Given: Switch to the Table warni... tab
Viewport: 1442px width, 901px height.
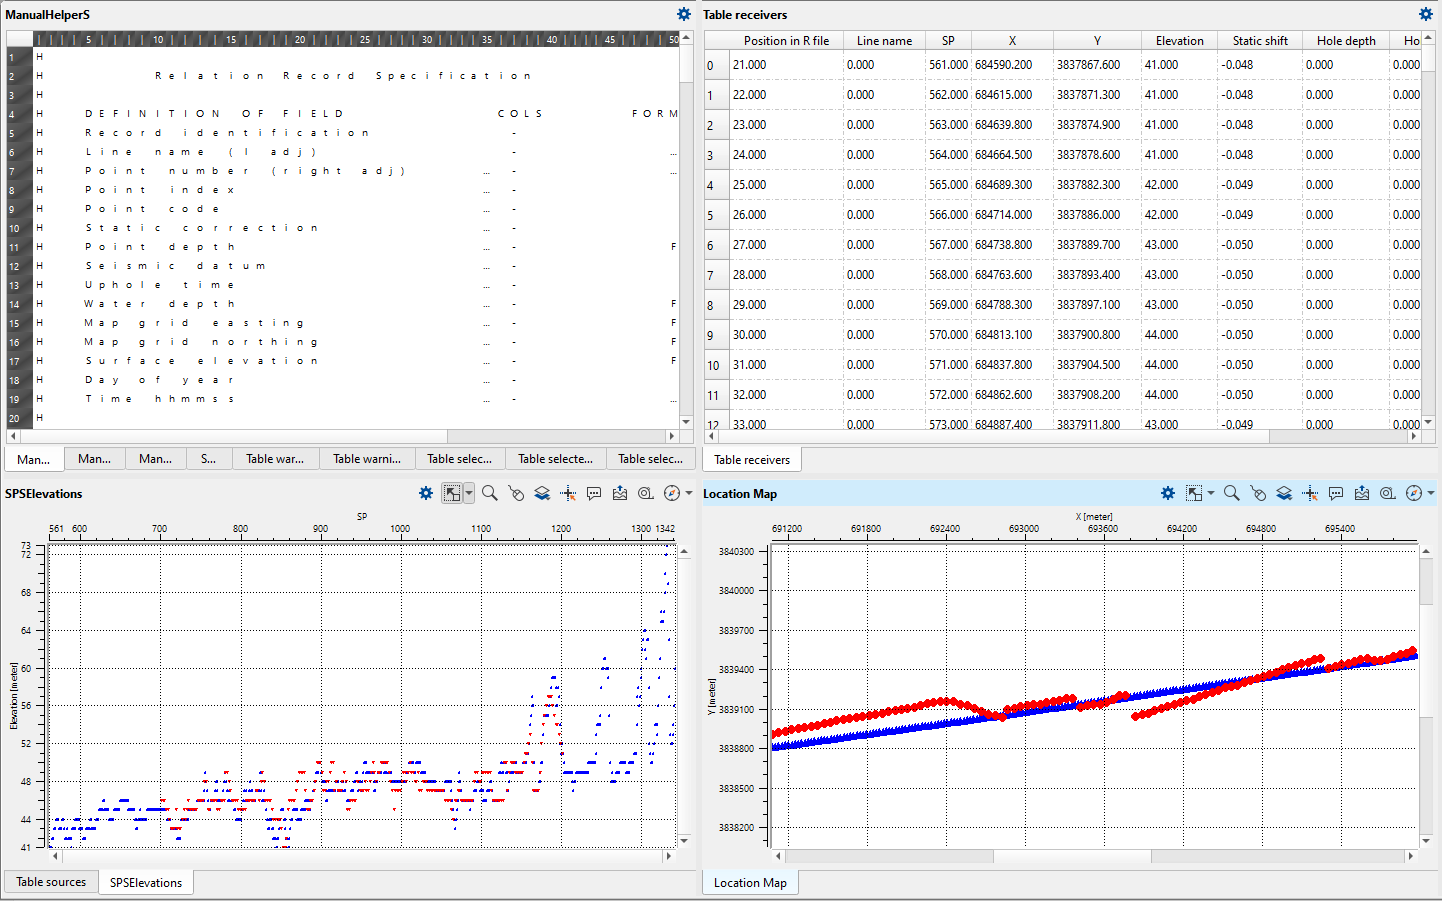Looking at the screenshot, I should tap(366, 459).
